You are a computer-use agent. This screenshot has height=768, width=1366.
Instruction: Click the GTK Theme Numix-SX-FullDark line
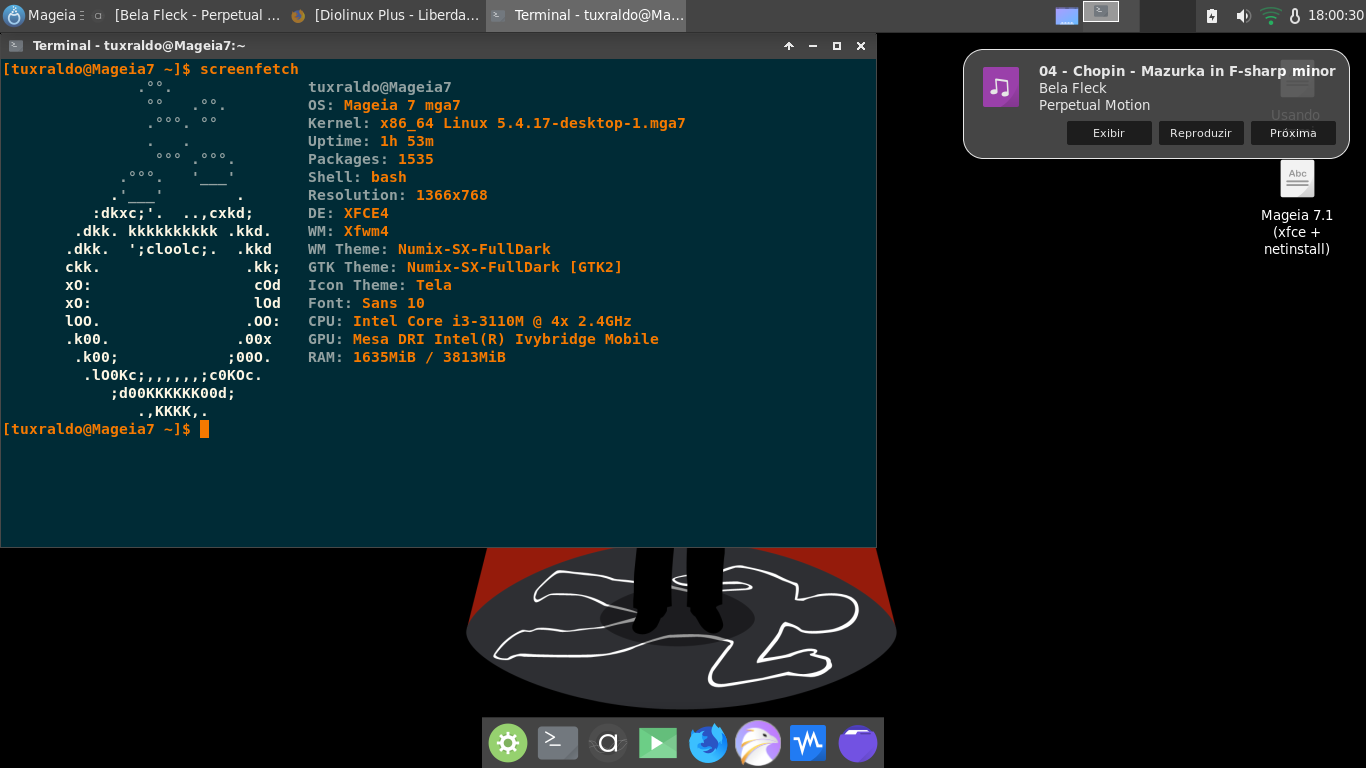tap(465, 267)
